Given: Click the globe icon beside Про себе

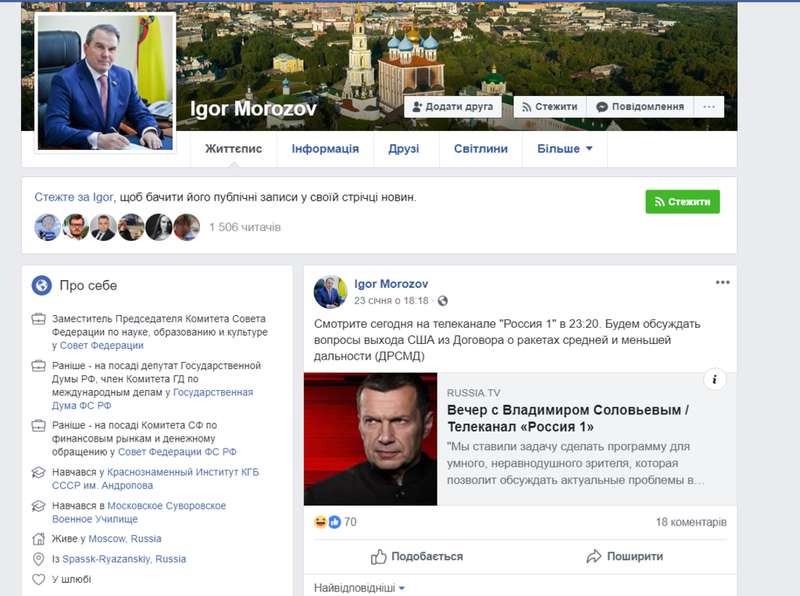Looking at the screenshot, I should (x=42, y=285).
